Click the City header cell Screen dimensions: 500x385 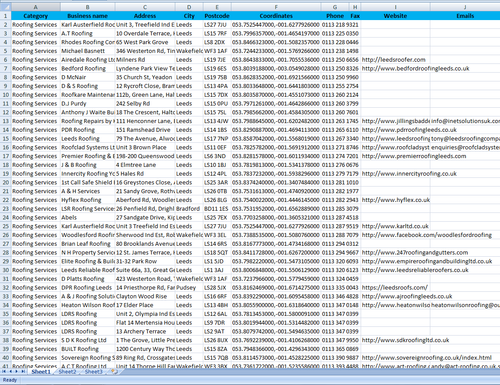point(189,16)
